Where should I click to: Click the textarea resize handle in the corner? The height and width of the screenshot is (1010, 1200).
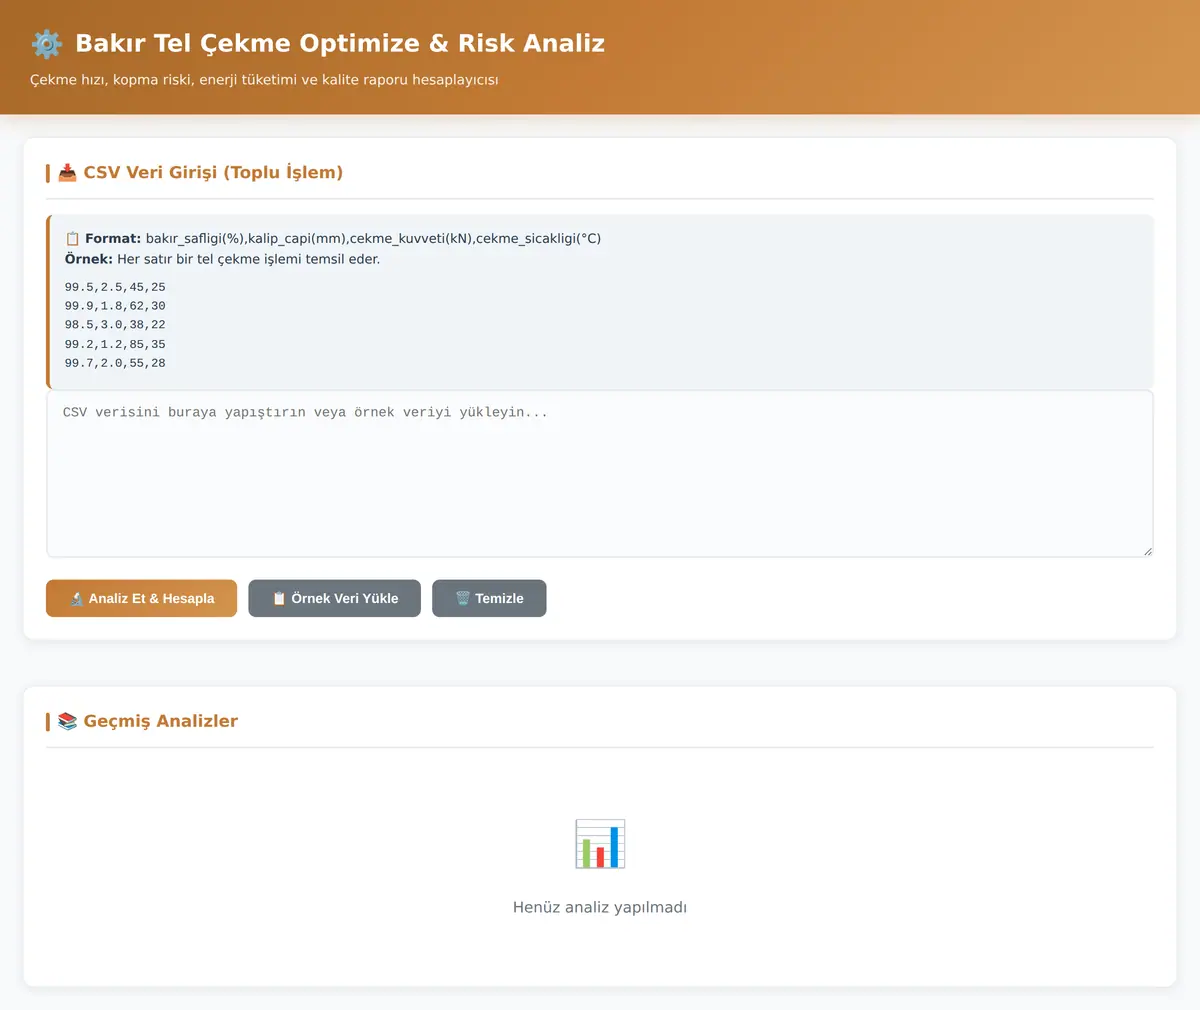coord(1147,551)
